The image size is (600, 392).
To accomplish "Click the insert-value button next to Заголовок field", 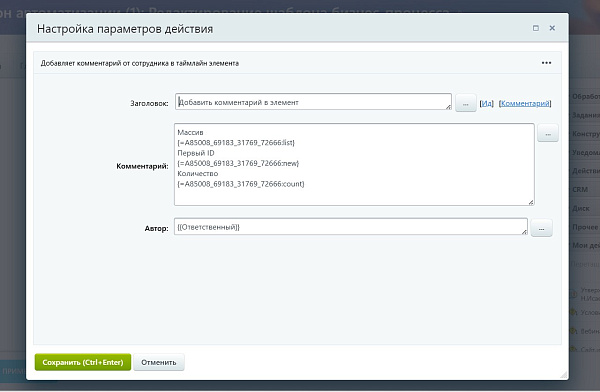I will (x=465, y=103).
